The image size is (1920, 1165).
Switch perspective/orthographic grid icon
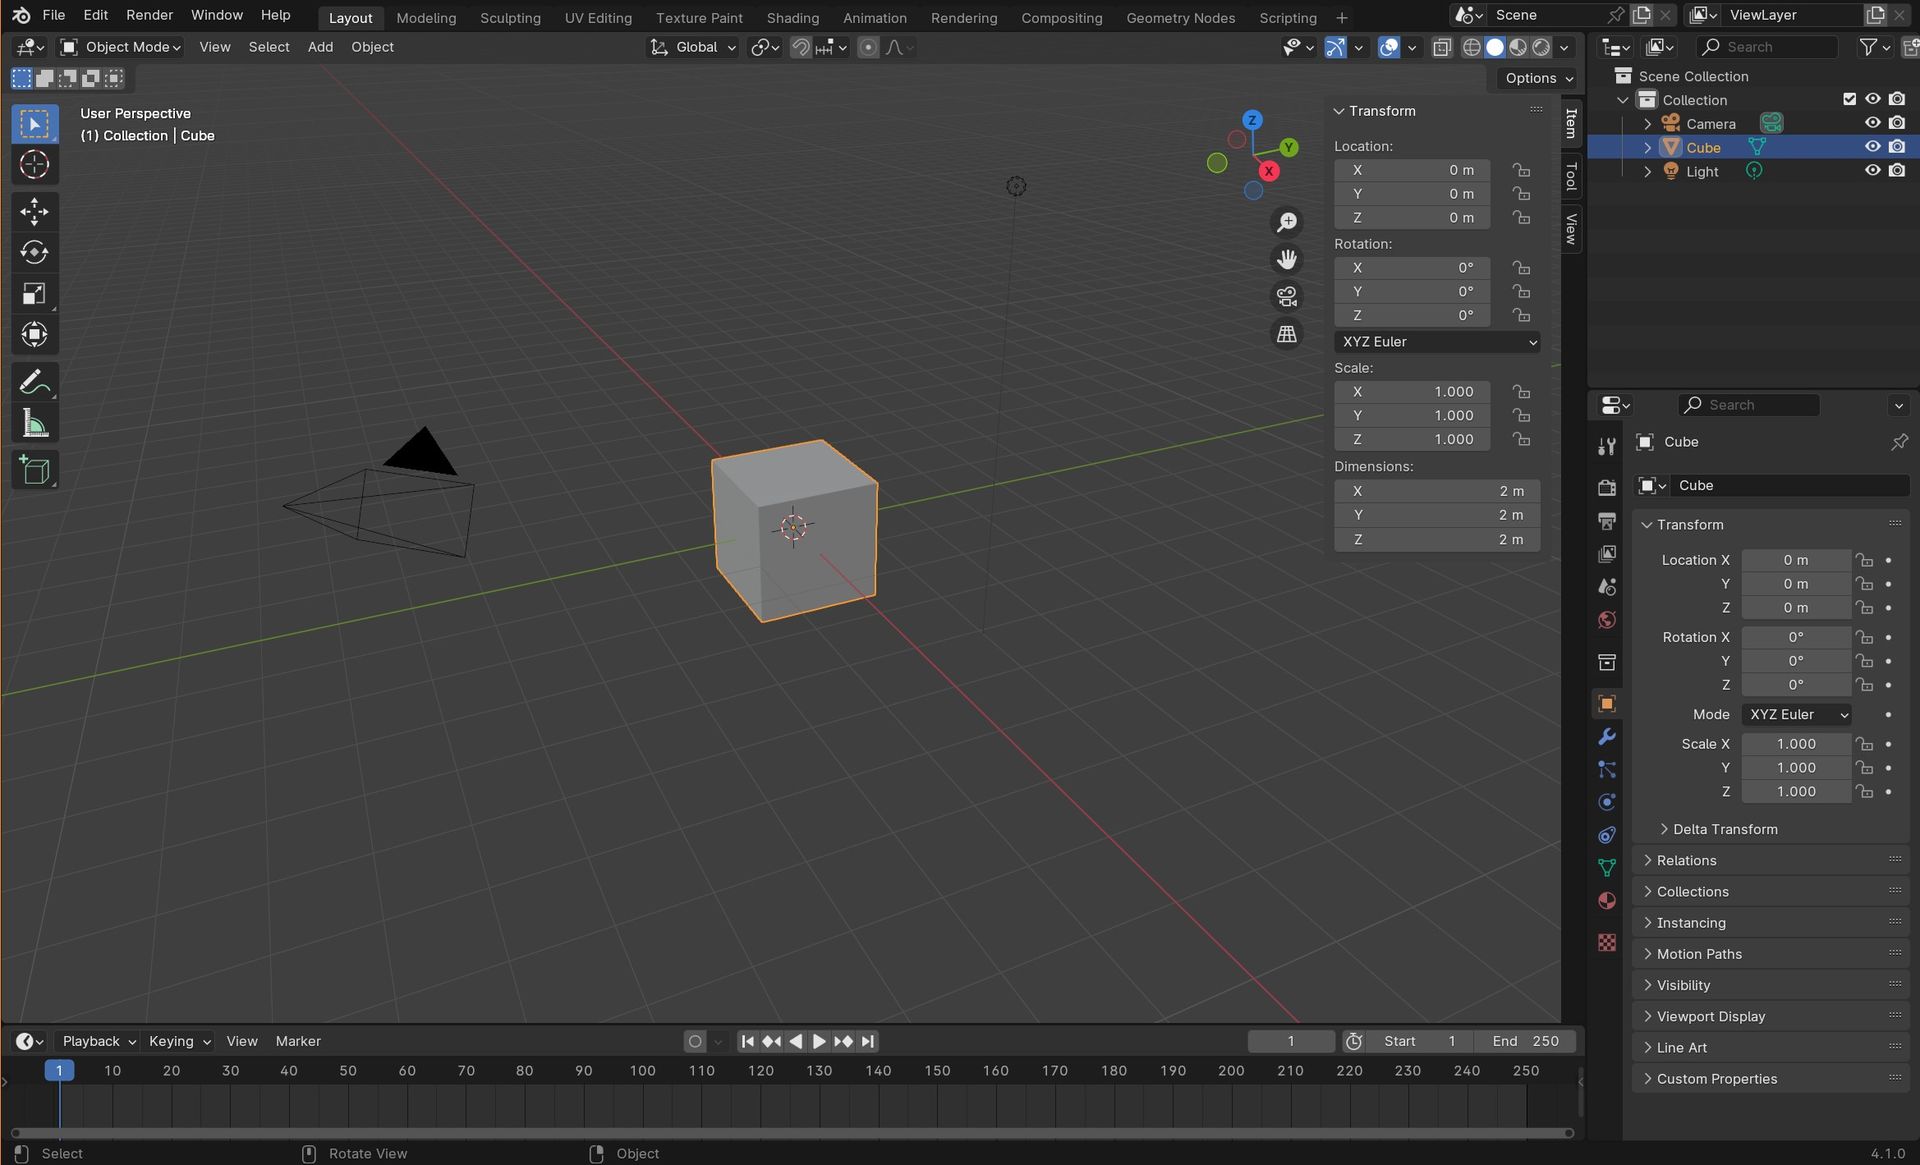[1287, 333]
